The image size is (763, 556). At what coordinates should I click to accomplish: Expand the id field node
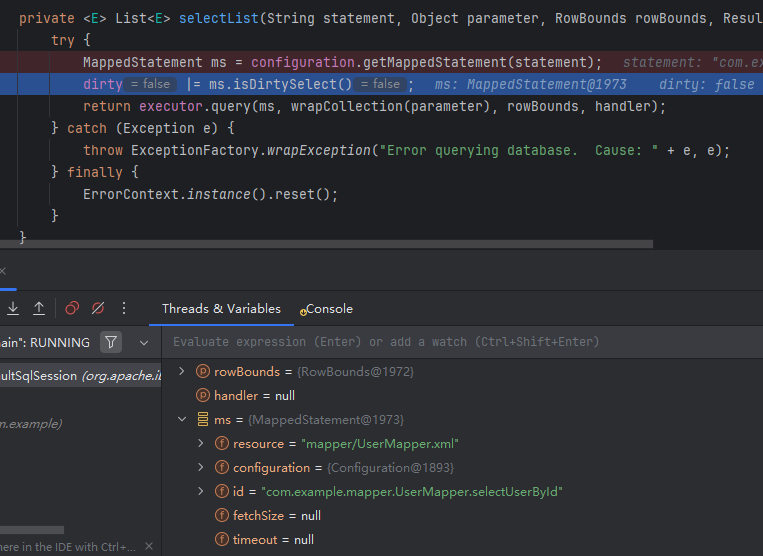click(200, 491)
